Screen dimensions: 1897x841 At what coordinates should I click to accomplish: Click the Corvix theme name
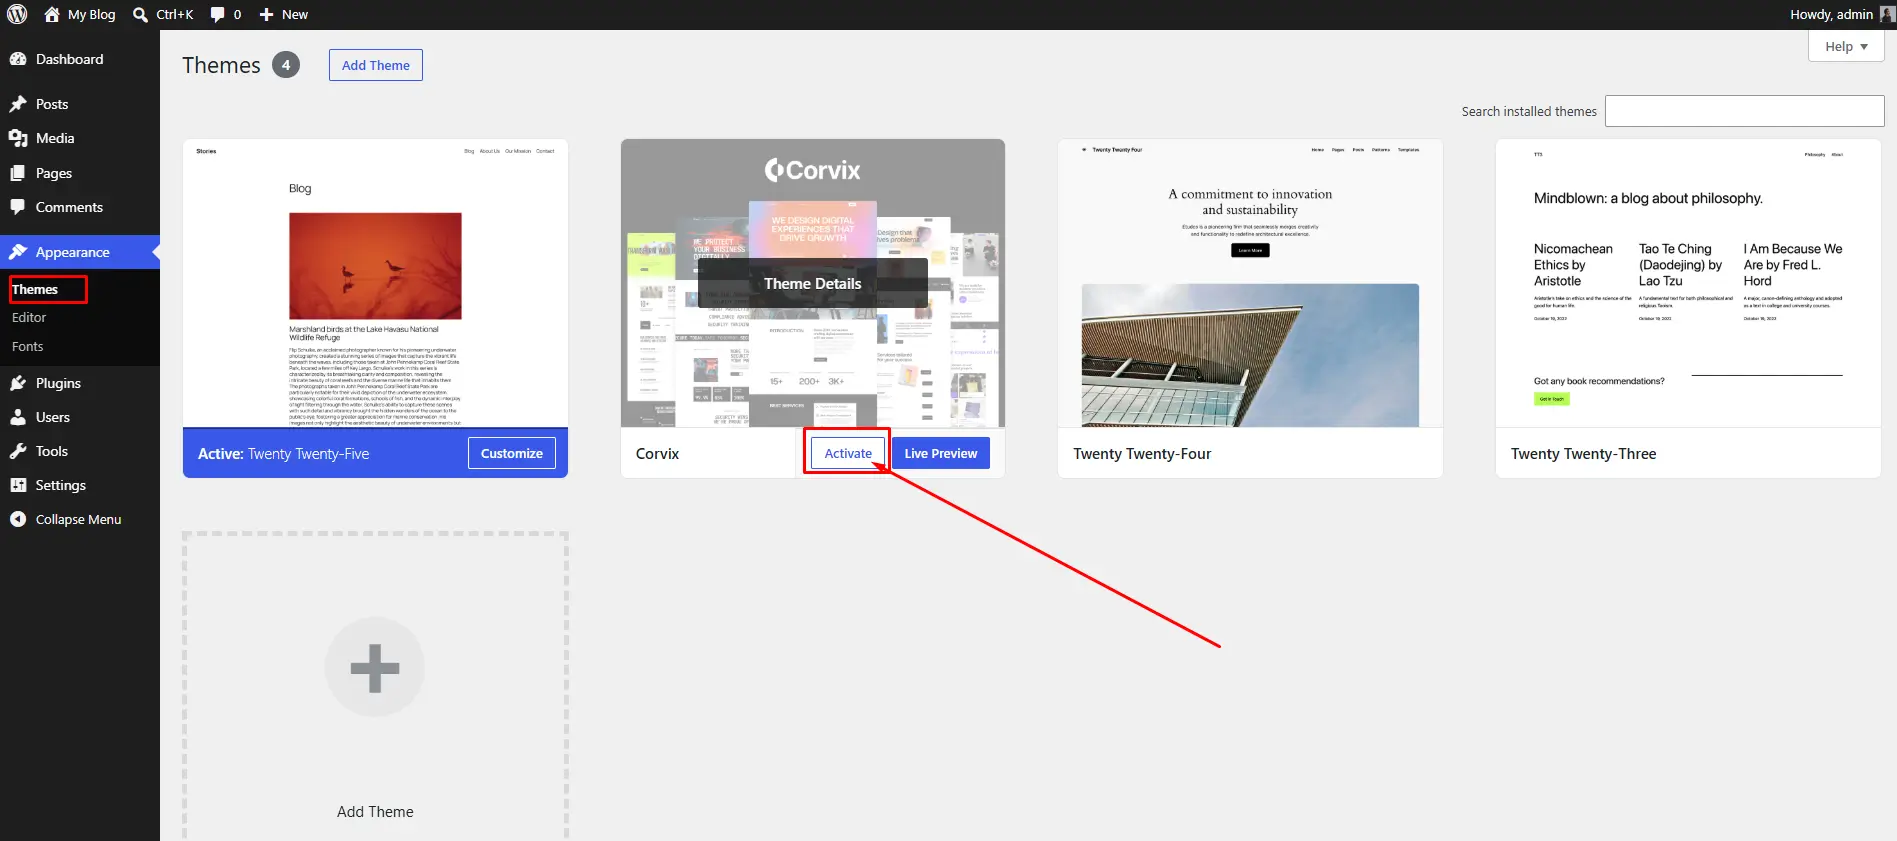coord(657,453)
